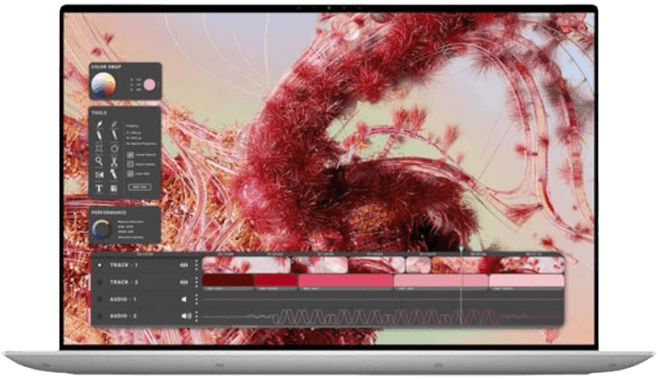Toggle the middle checkbox in Tools panel

click(x=131, y=164)
